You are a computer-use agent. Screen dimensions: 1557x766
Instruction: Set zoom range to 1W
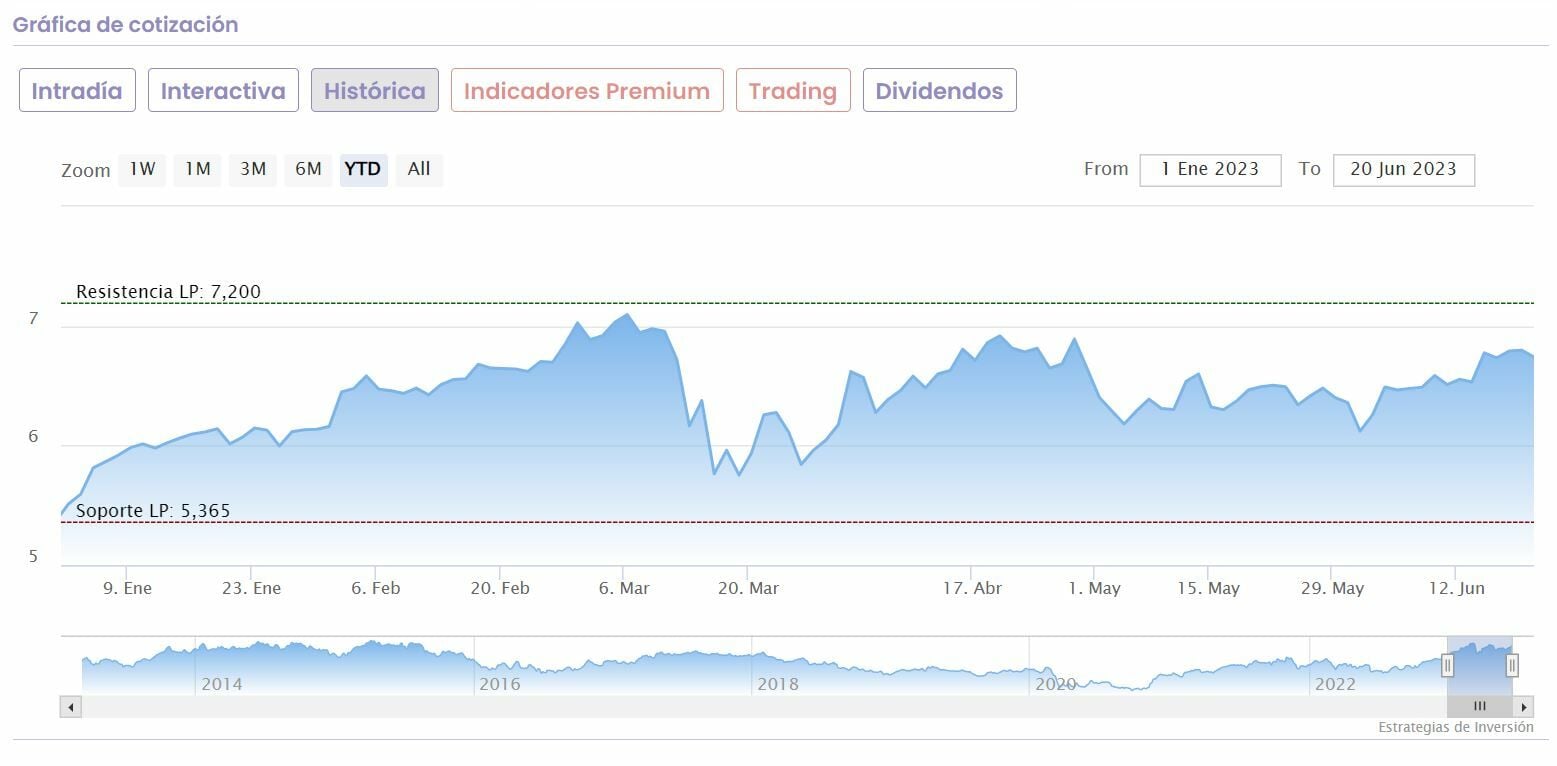tap(143, 169)
